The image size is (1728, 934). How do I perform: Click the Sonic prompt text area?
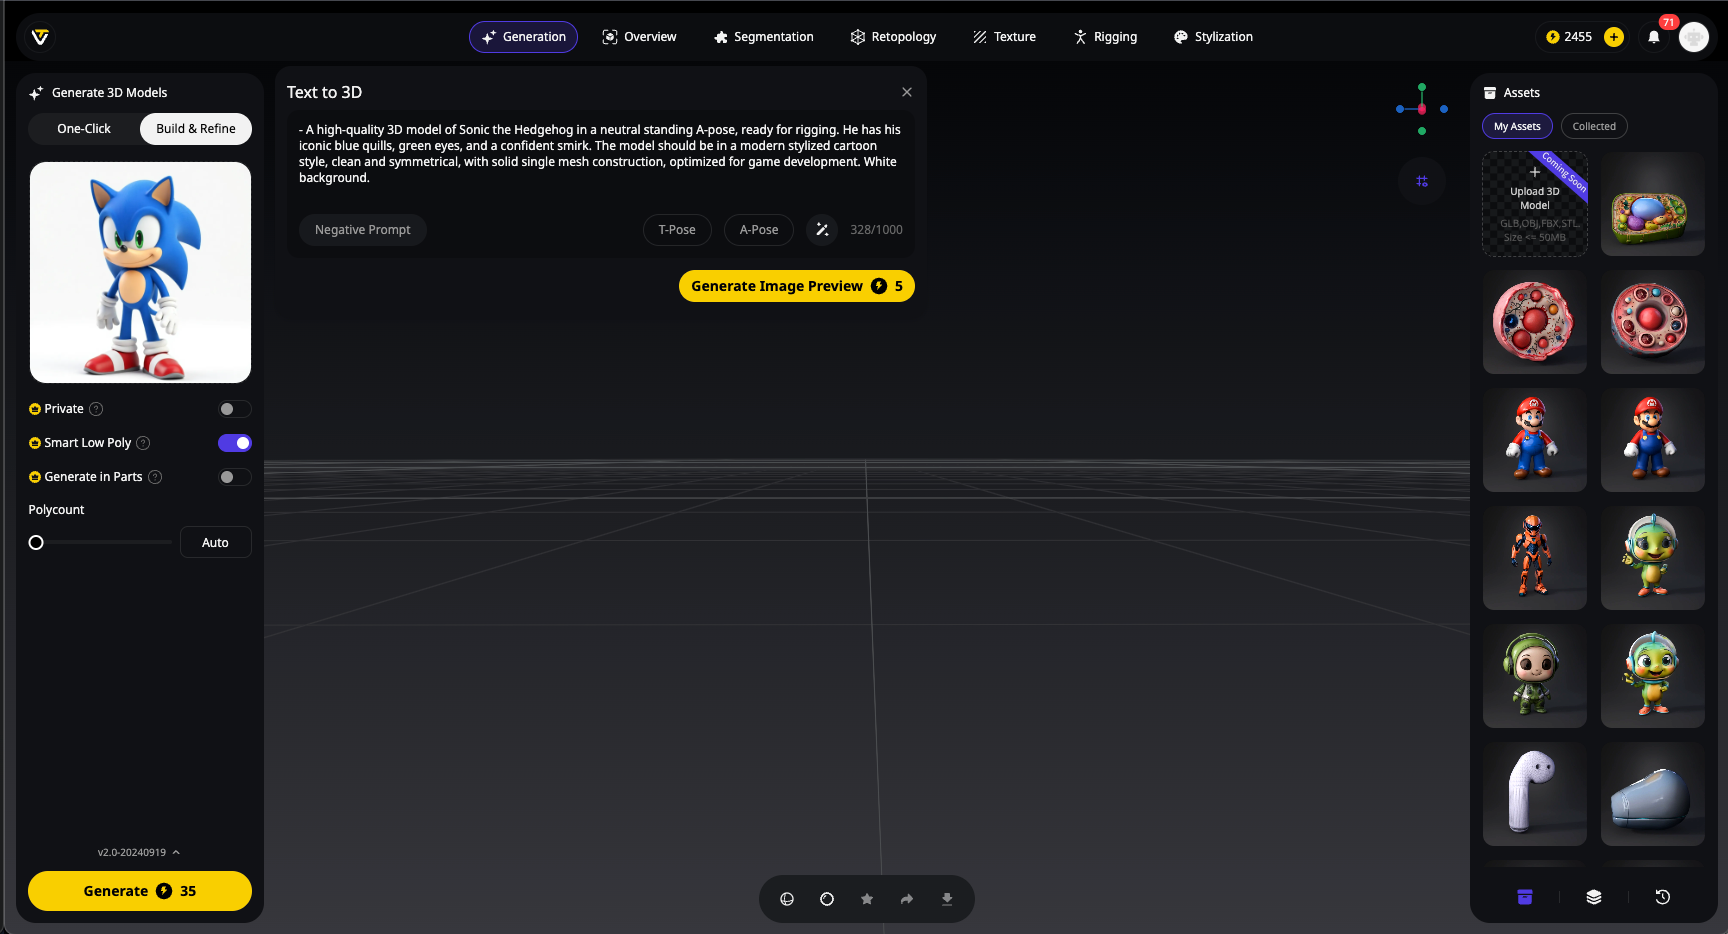coord(600,154)
